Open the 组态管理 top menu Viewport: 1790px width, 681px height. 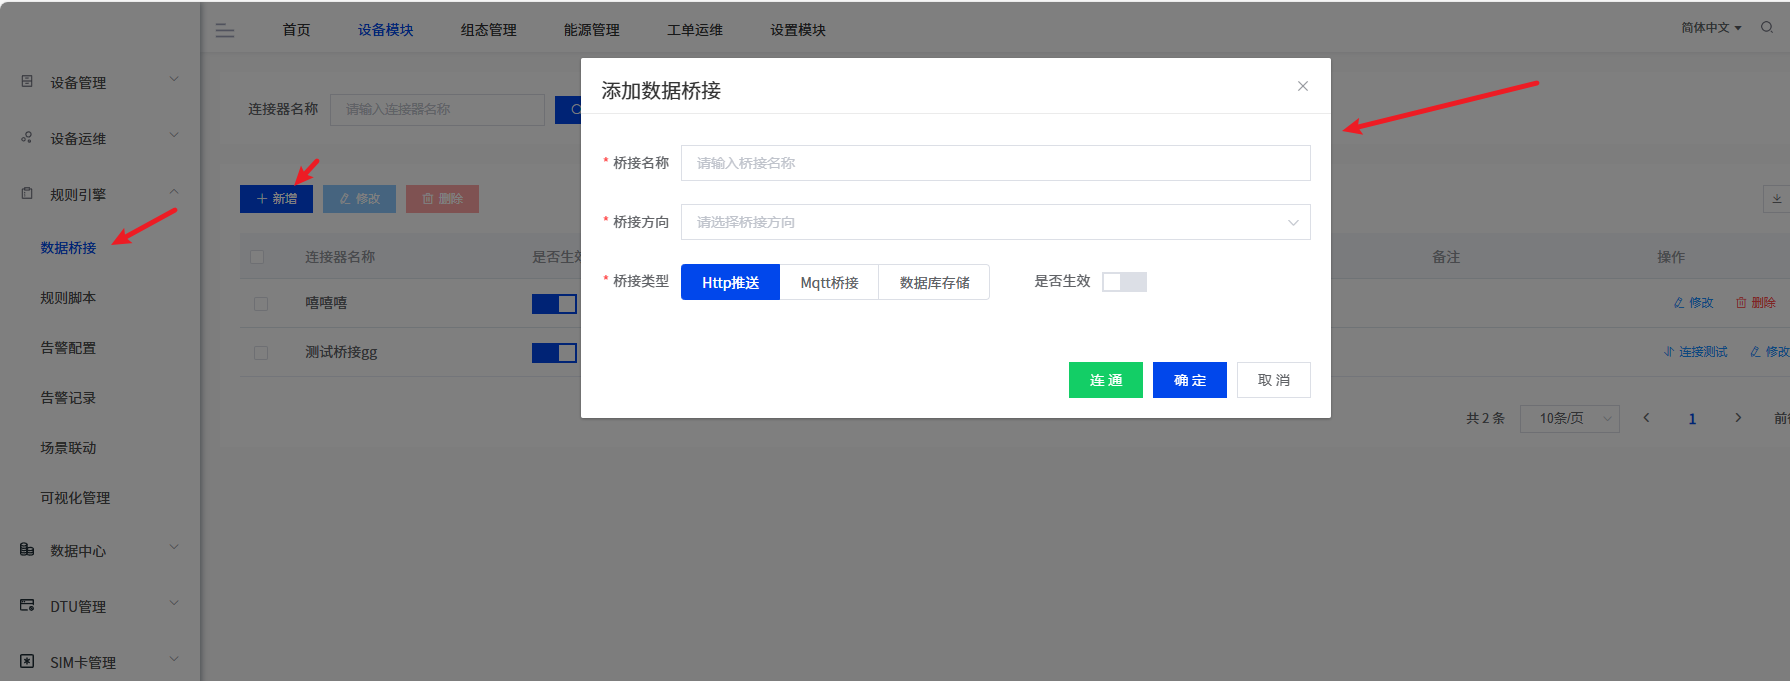pos(488,30)
